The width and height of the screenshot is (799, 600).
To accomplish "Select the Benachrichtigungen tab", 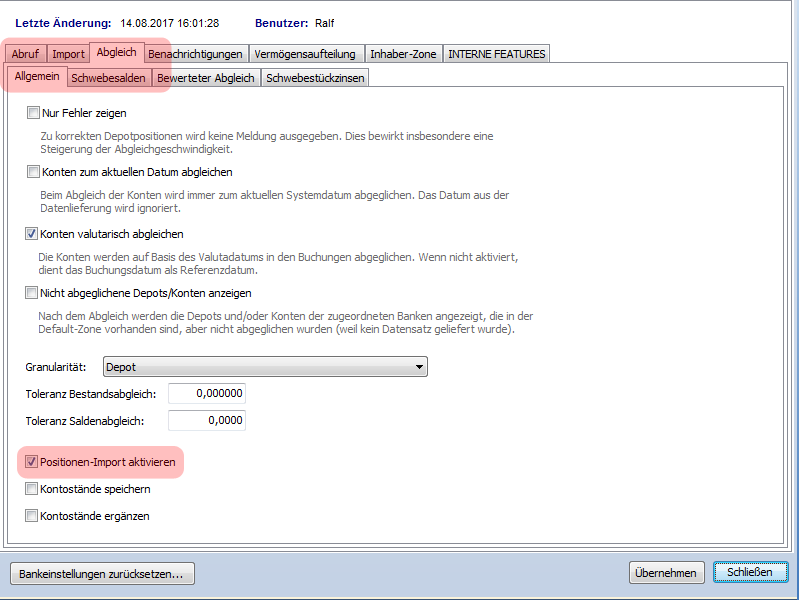I will (x=195, y=54).
